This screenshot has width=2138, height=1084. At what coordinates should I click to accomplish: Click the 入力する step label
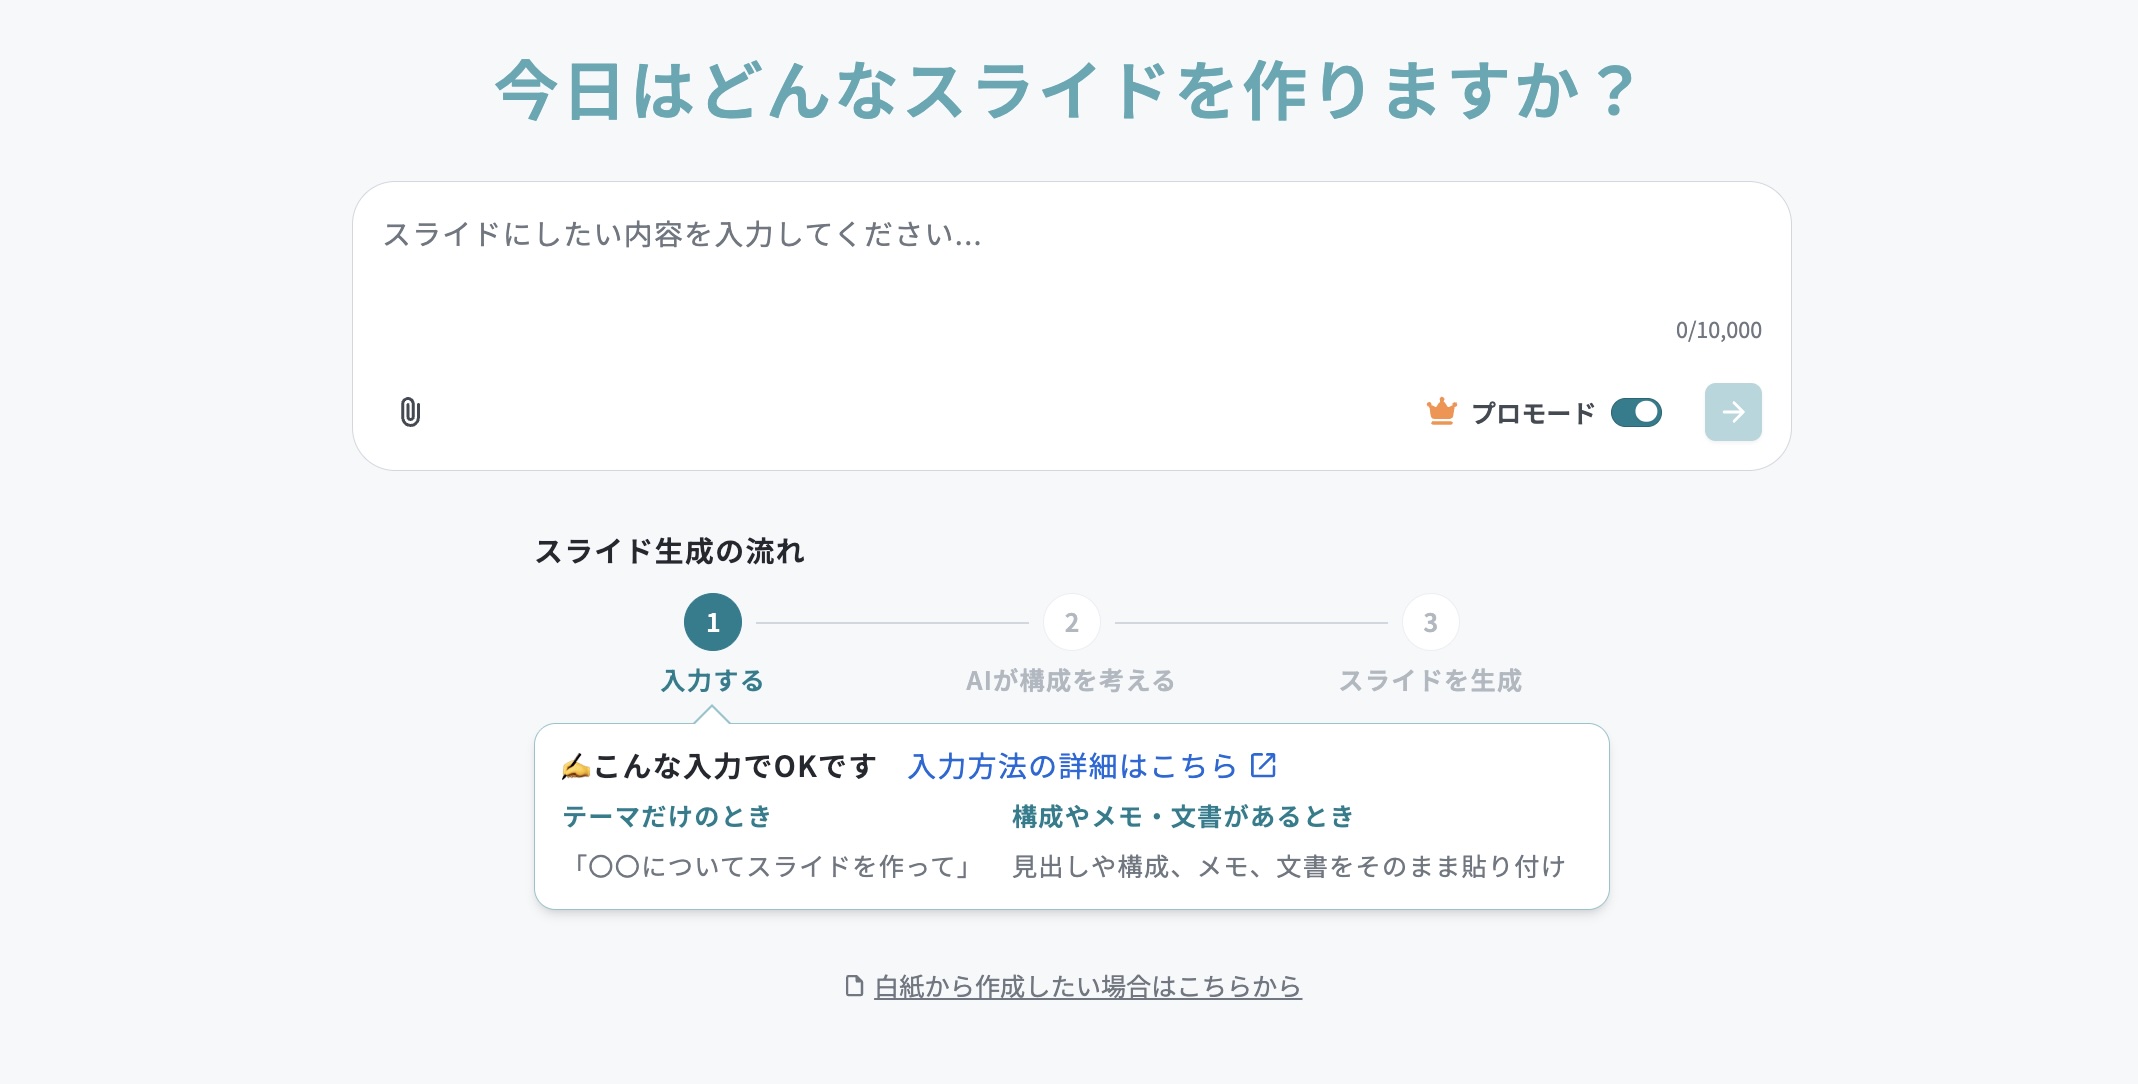tap(713, 681)
